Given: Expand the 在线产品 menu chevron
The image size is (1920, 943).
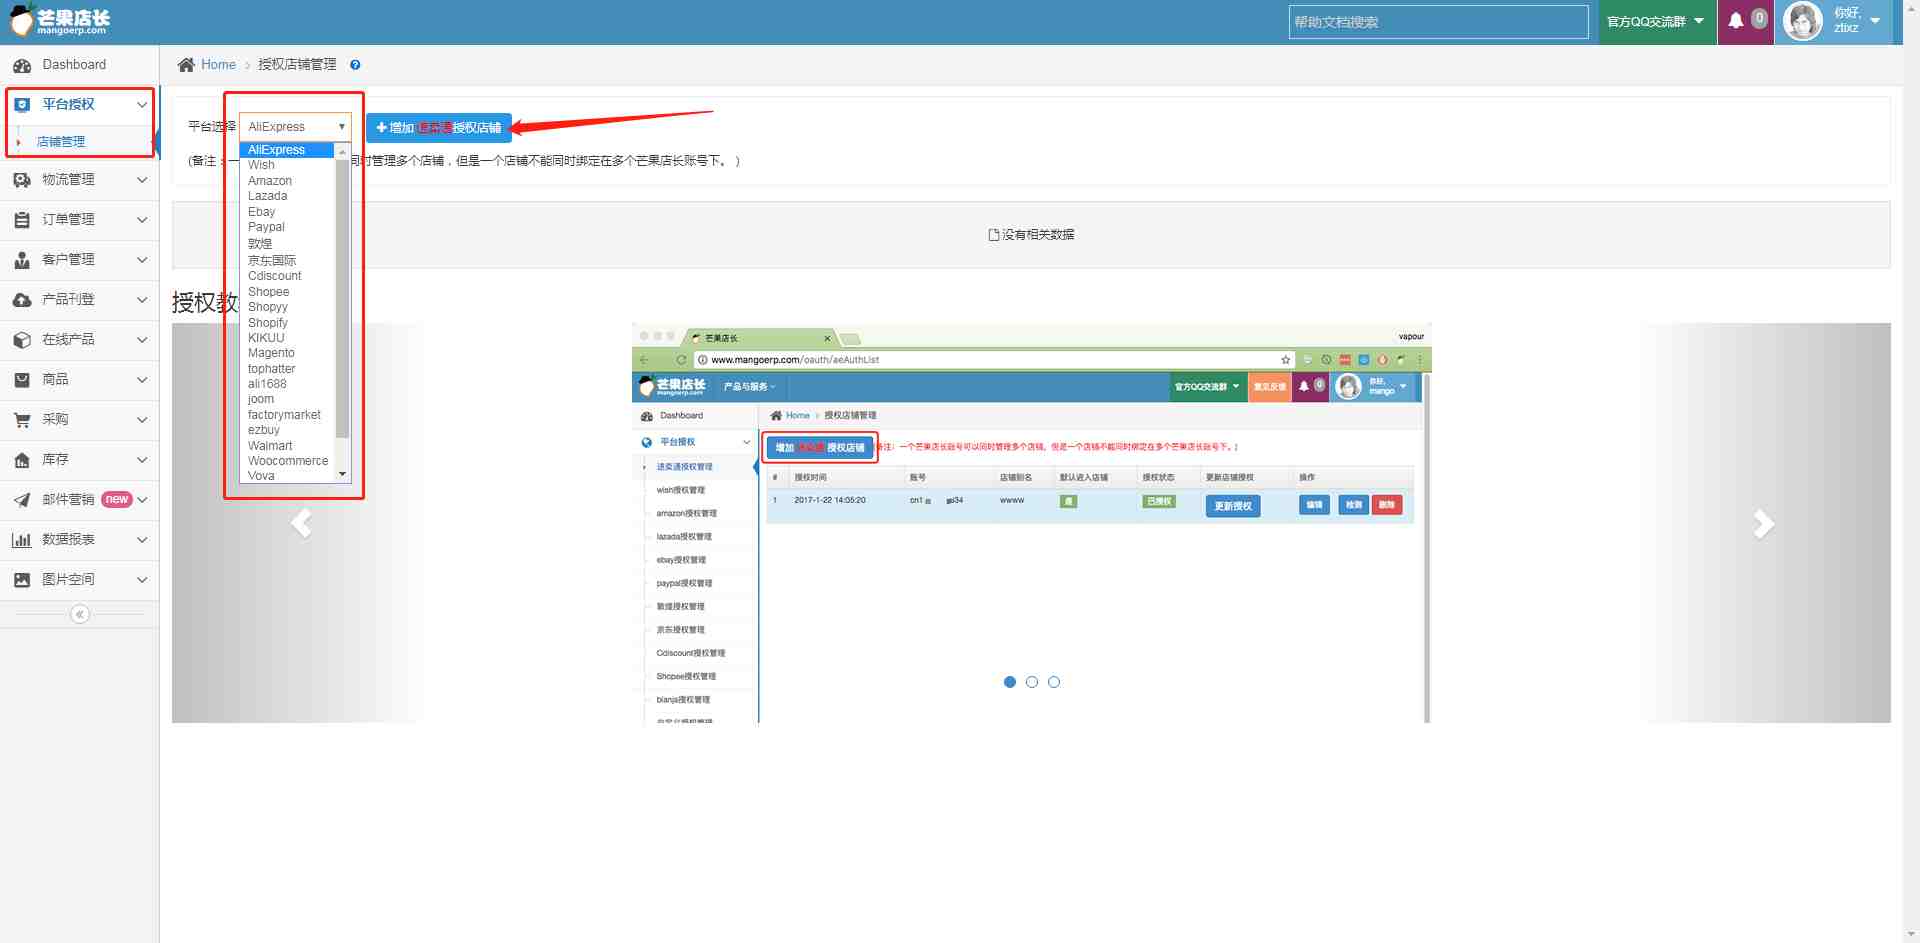Looking at the screenshot, I should 142,340.
